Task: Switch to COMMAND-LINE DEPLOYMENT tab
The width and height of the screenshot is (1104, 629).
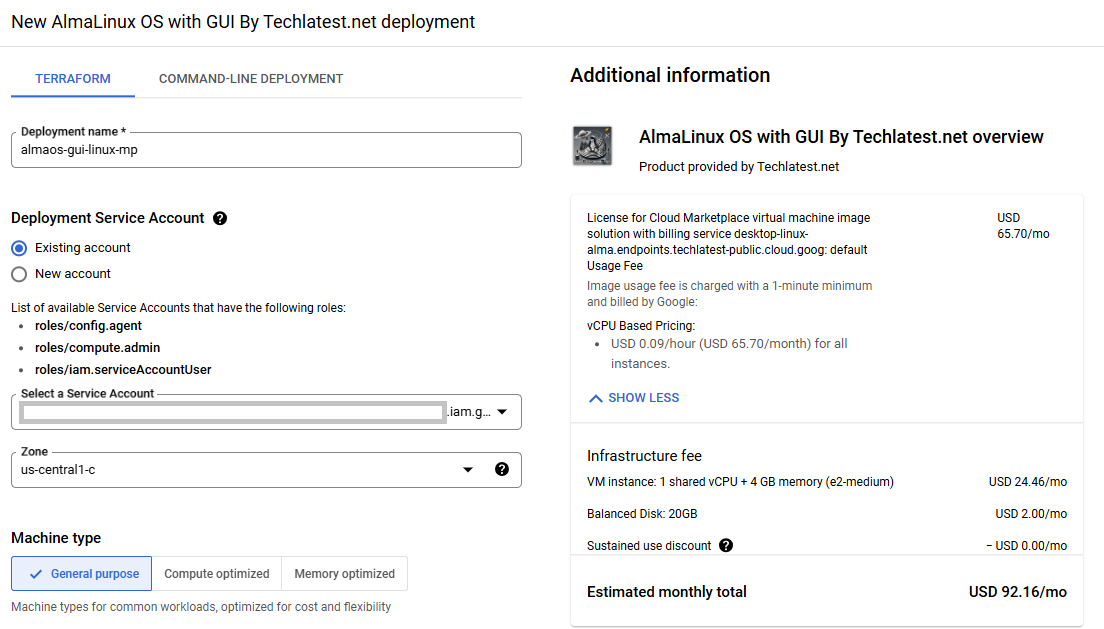Action: point(251,79)
